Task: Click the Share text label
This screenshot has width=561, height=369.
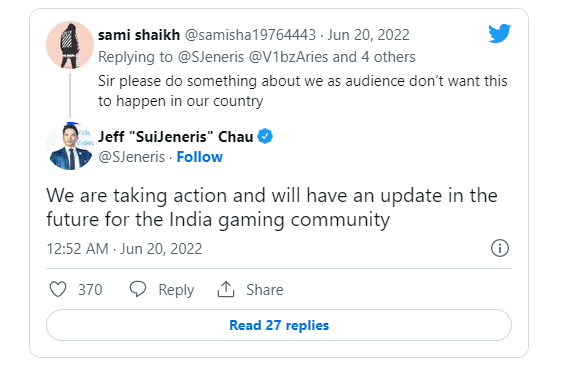Action: pyautogui.click(x=264, y=290)
